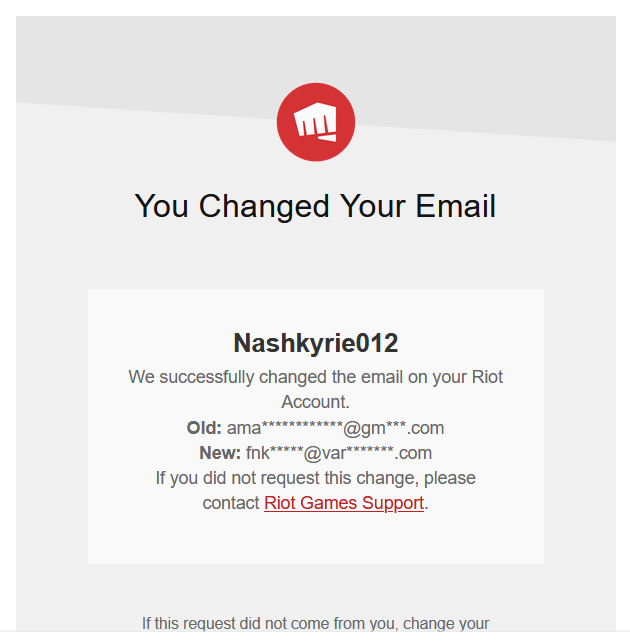
Task: Click the new masked fnk email address
Action: click(x=339, y=453)
